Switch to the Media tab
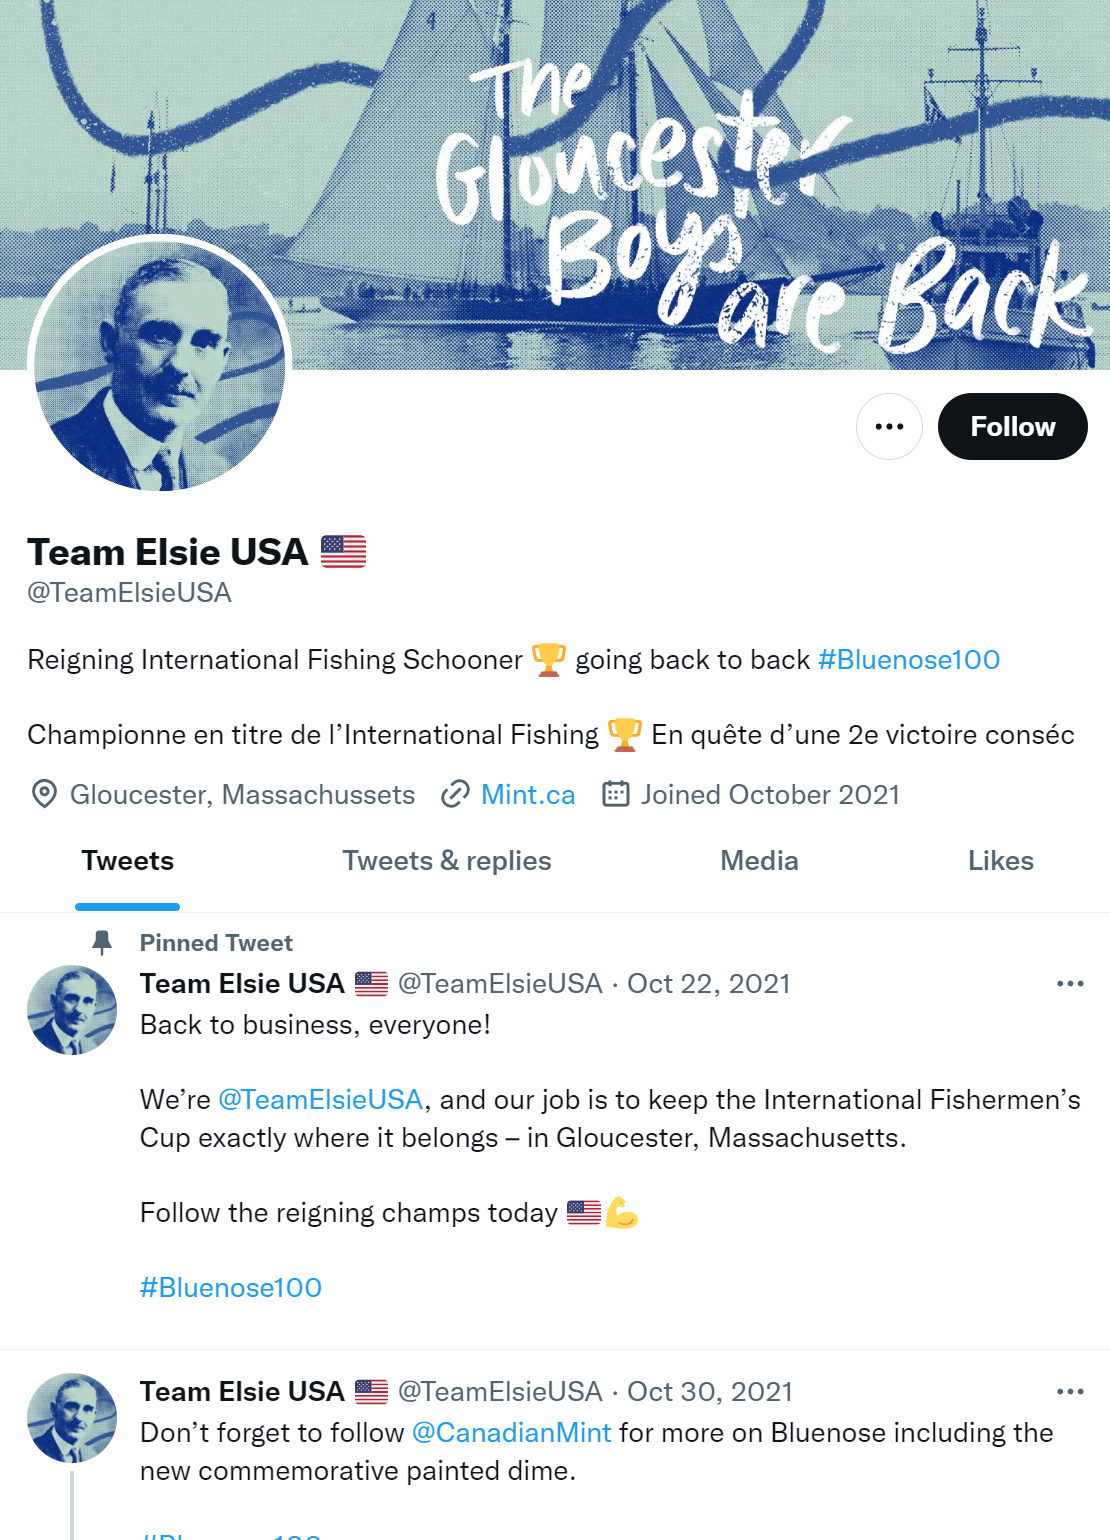Image resolution: width=1110 pixels, height=1540 pixels. (759, 861)
